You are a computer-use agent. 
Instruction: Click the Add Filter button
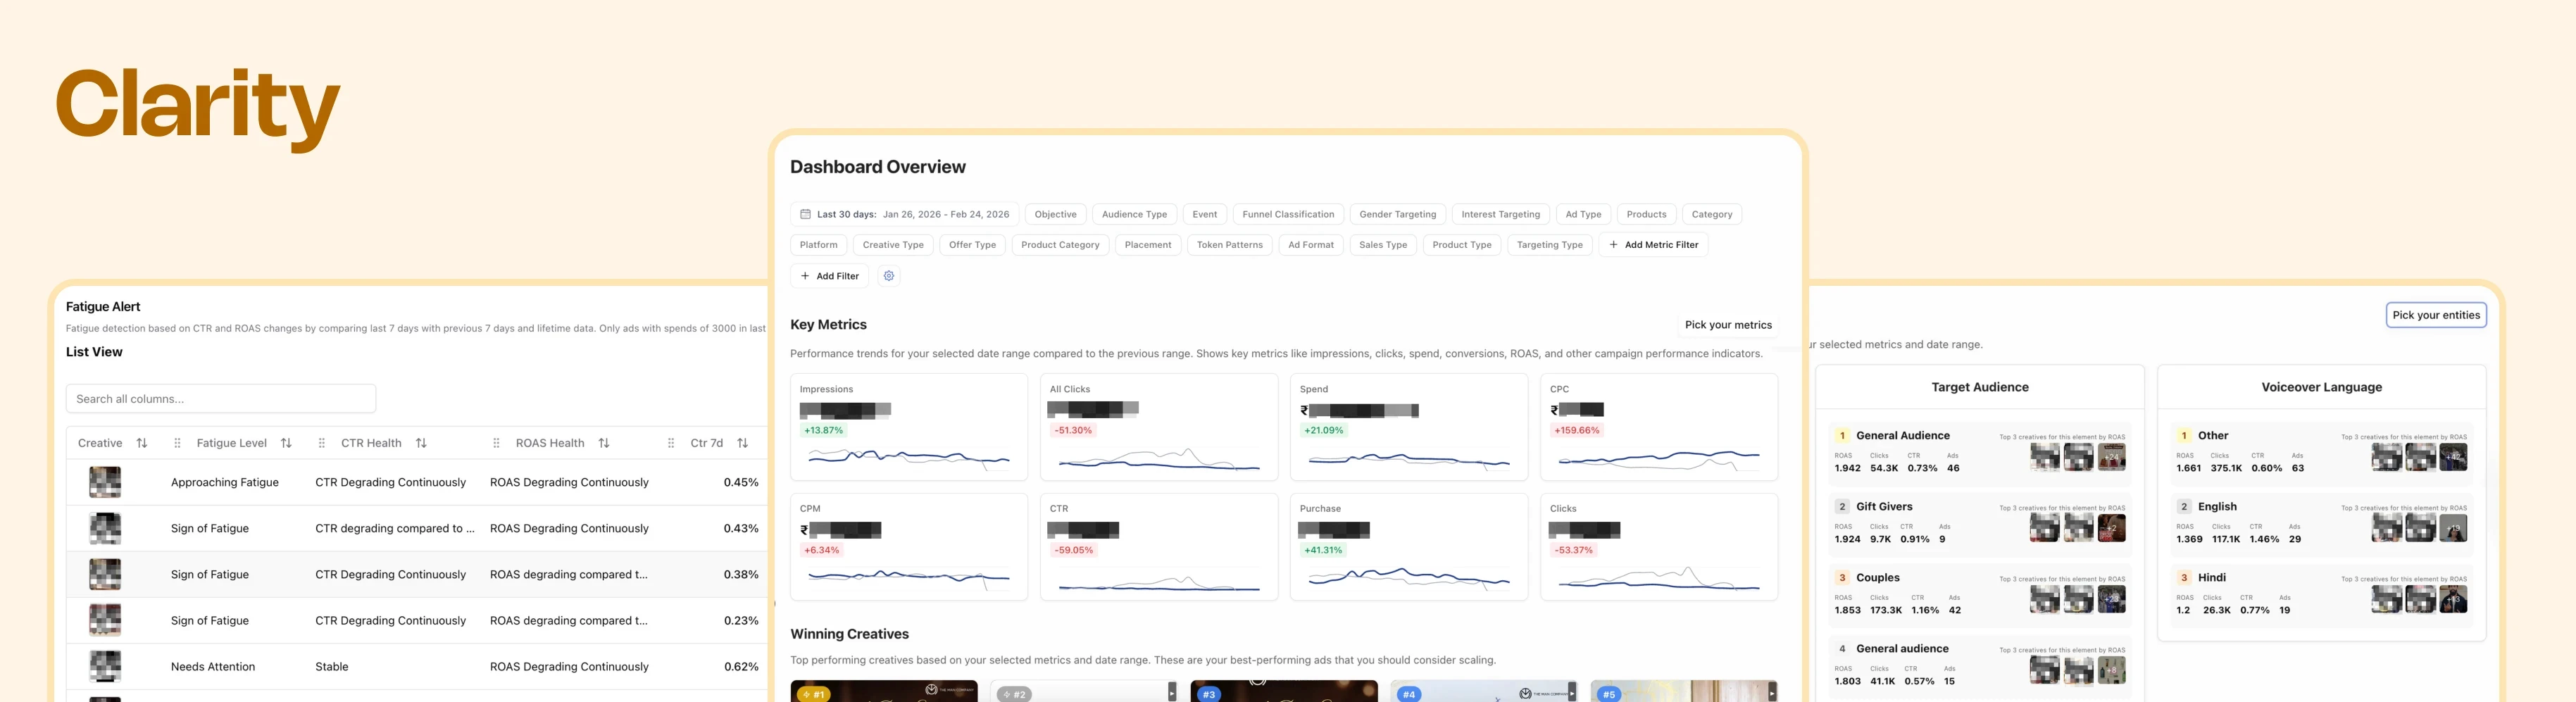tap(829, 276)
